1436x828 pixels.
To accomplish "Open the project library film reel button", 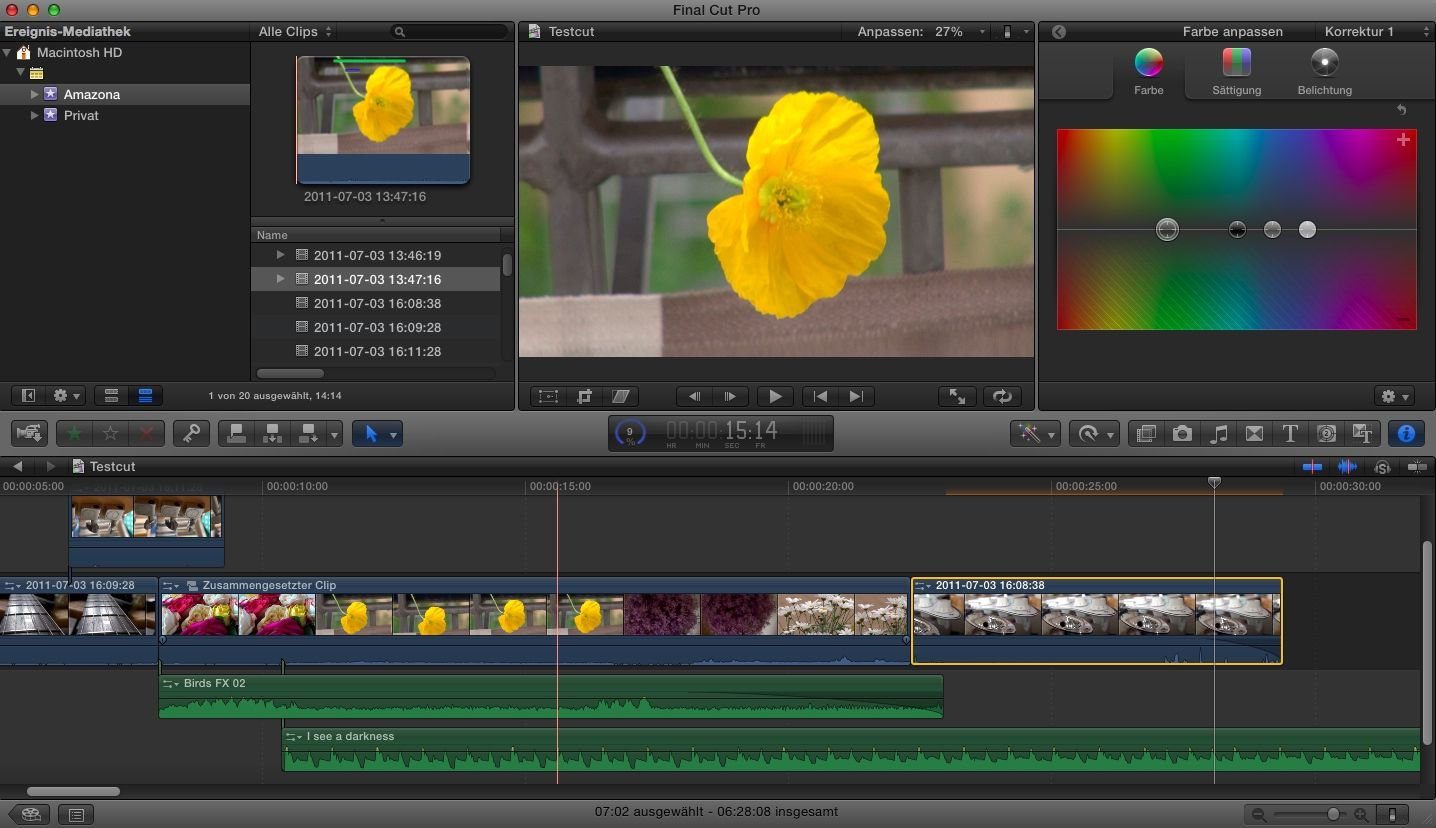I will click(x=30, y=814).
